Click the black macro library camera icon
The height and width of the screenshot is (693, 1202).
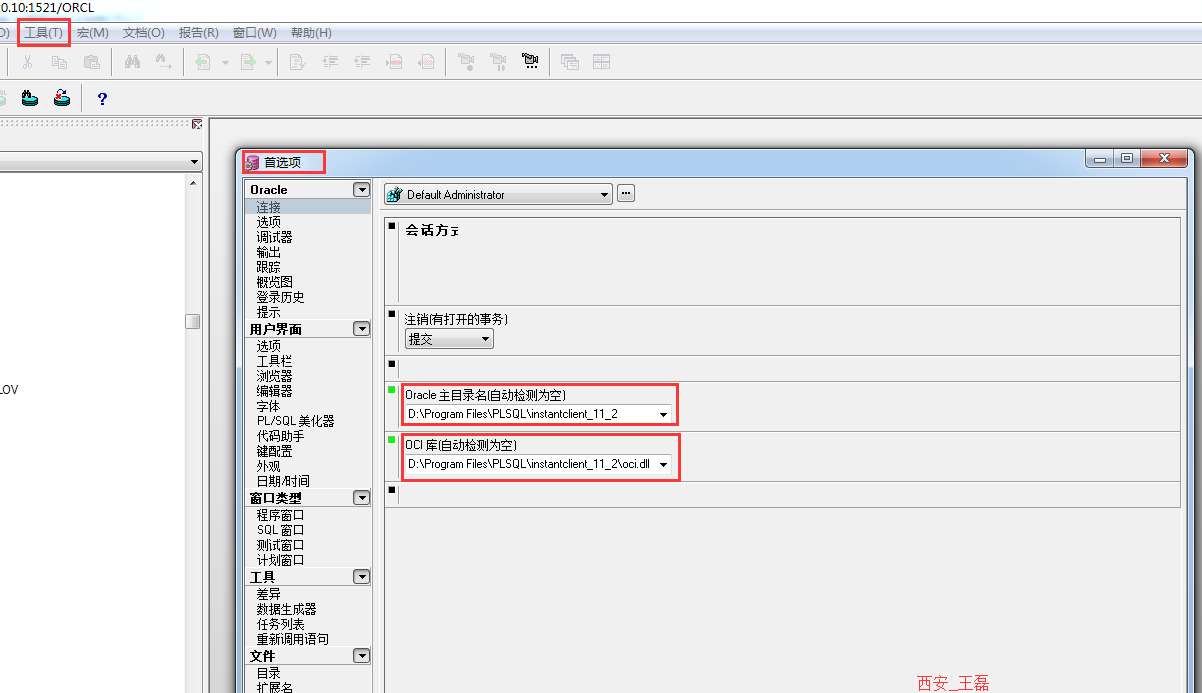pos(530,62)
